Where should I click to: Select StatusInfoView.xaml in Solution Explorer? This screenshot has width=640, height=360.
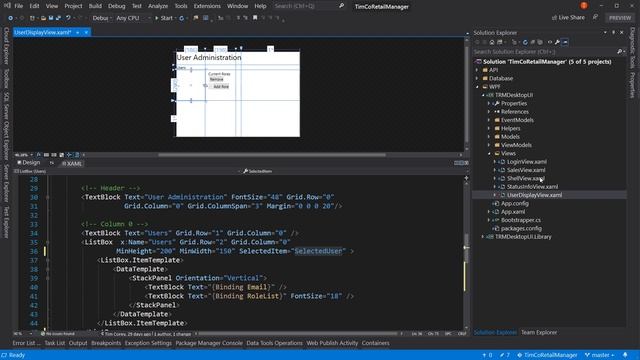click(532, 187)
